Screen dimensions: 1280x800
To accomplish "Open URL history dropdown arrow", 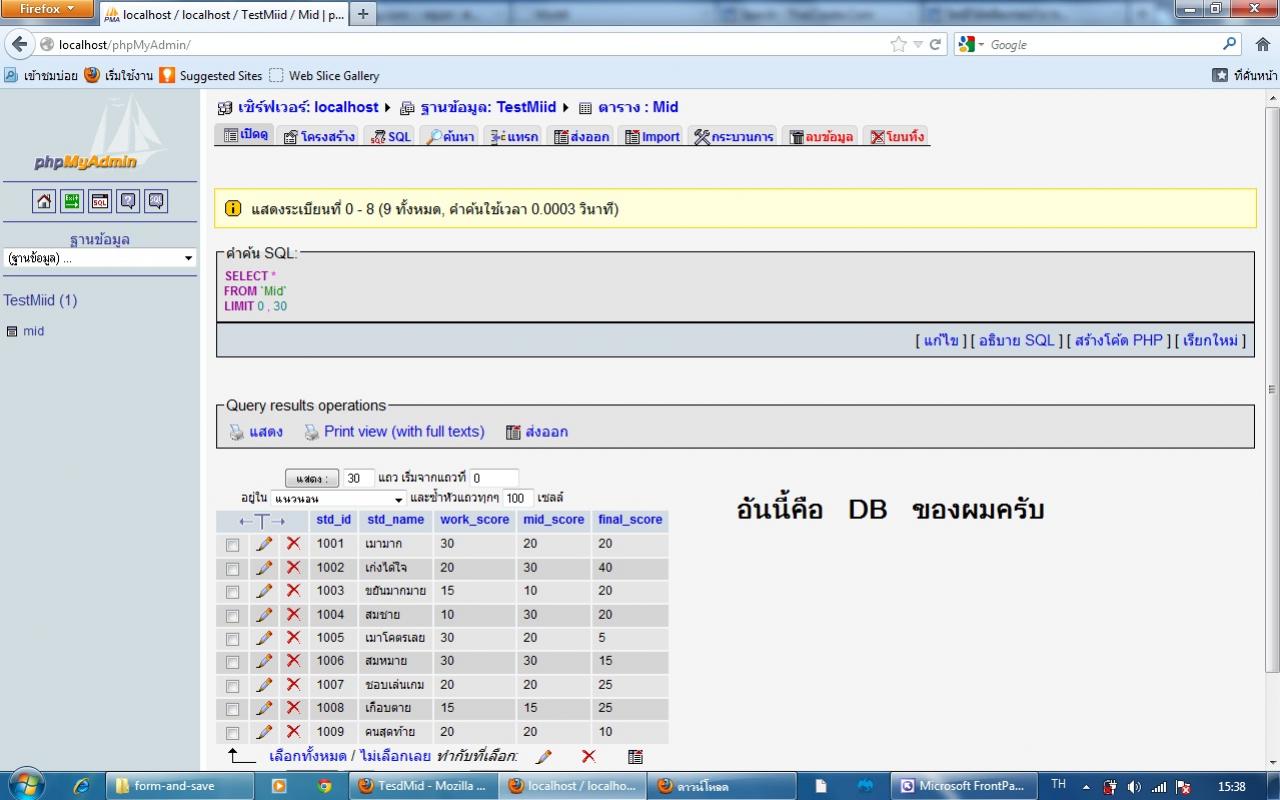I will click(x=918, y=45).
